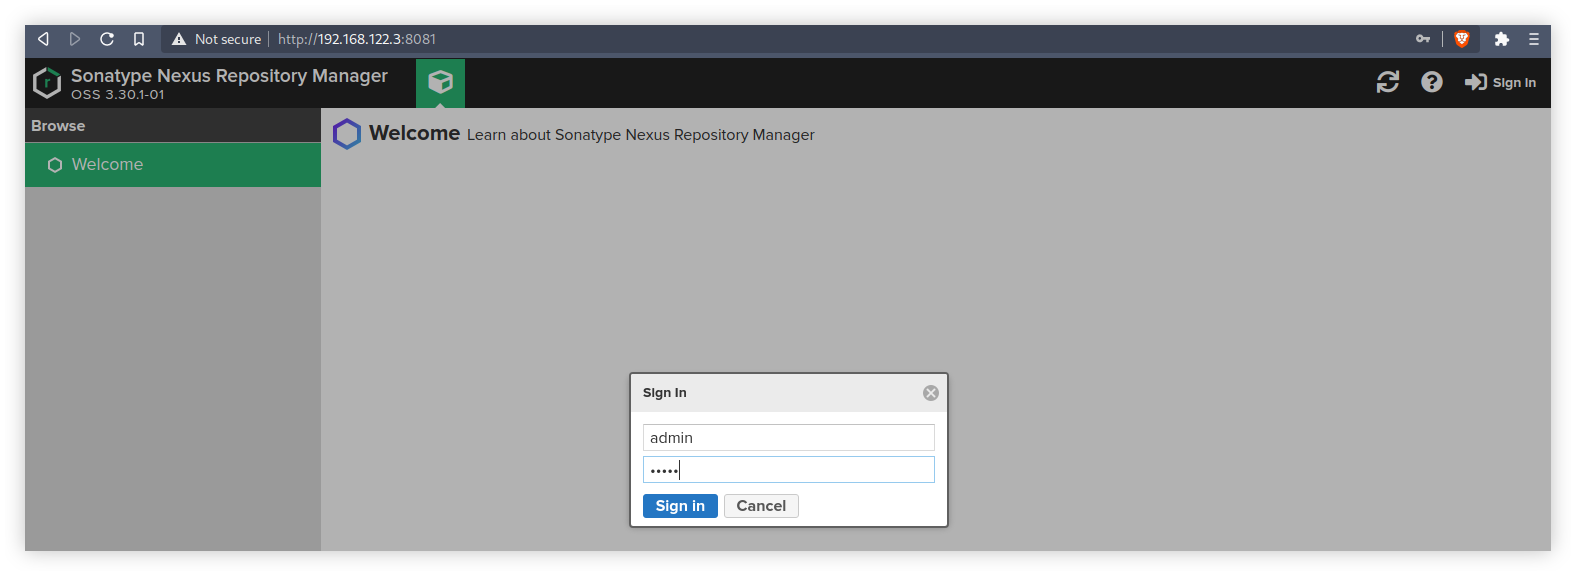The width and height of the screenshot is (1576, 576).
Task: Cancel the Sign In dialog
Action: point(760,506)
